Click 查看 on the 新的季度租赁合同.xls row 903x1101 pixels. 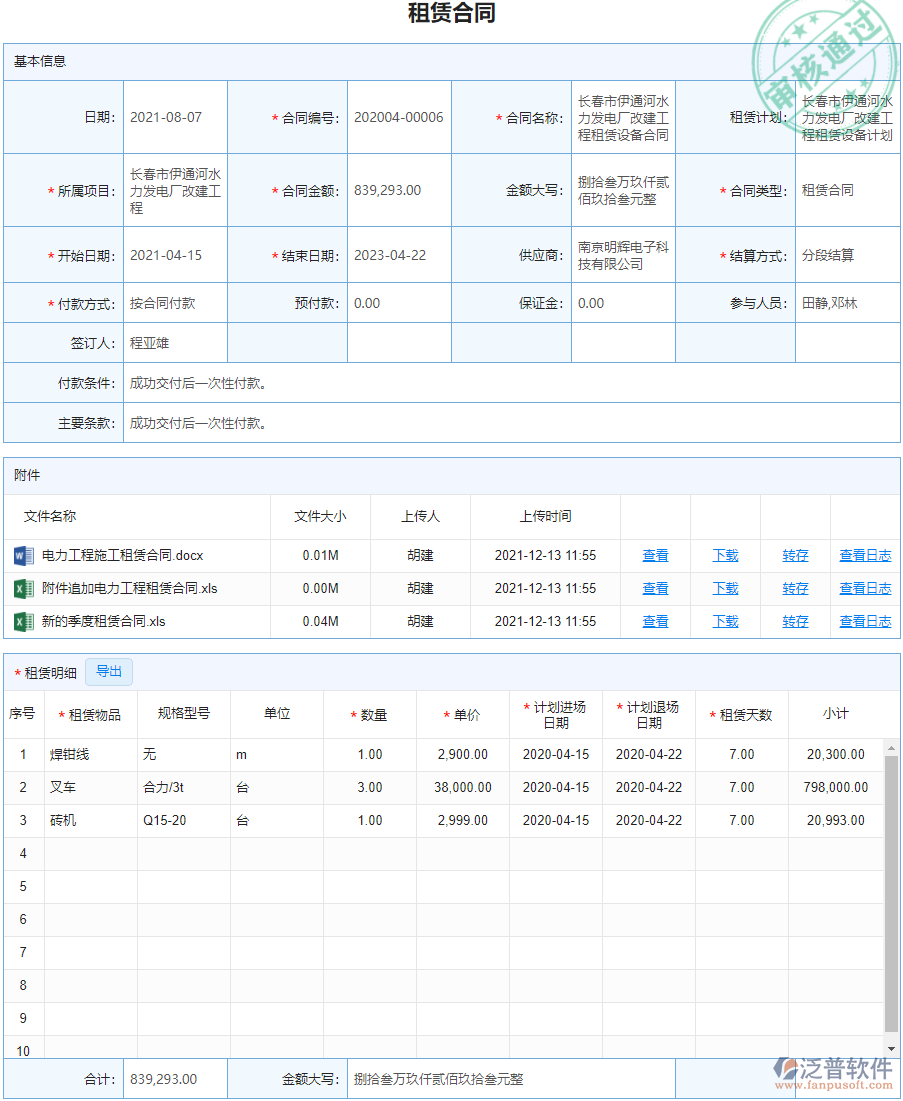click(655, 621)
